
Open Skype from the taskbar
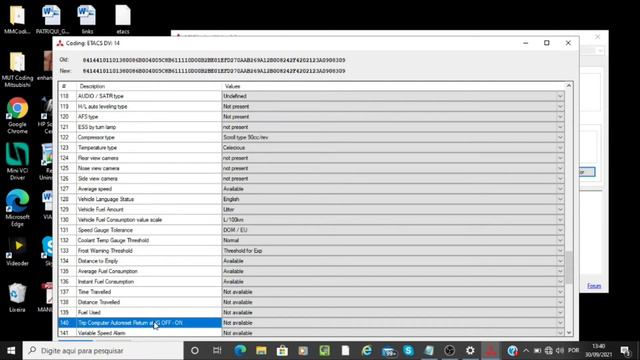(x=408, y=351)
